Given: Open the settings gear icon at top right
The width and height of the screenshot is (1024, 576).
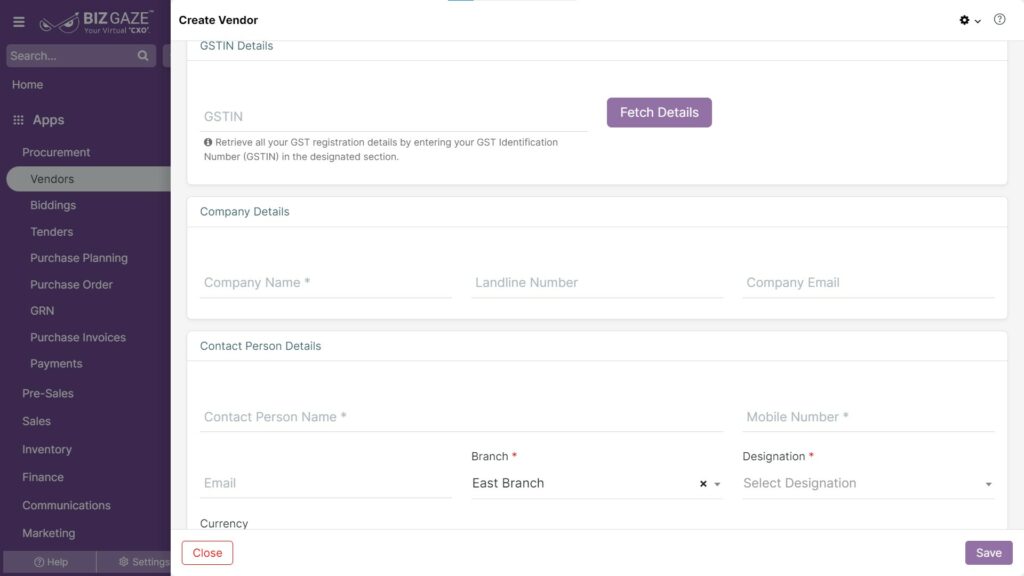Looking at the screenshot, I should [x=964, y=20].
